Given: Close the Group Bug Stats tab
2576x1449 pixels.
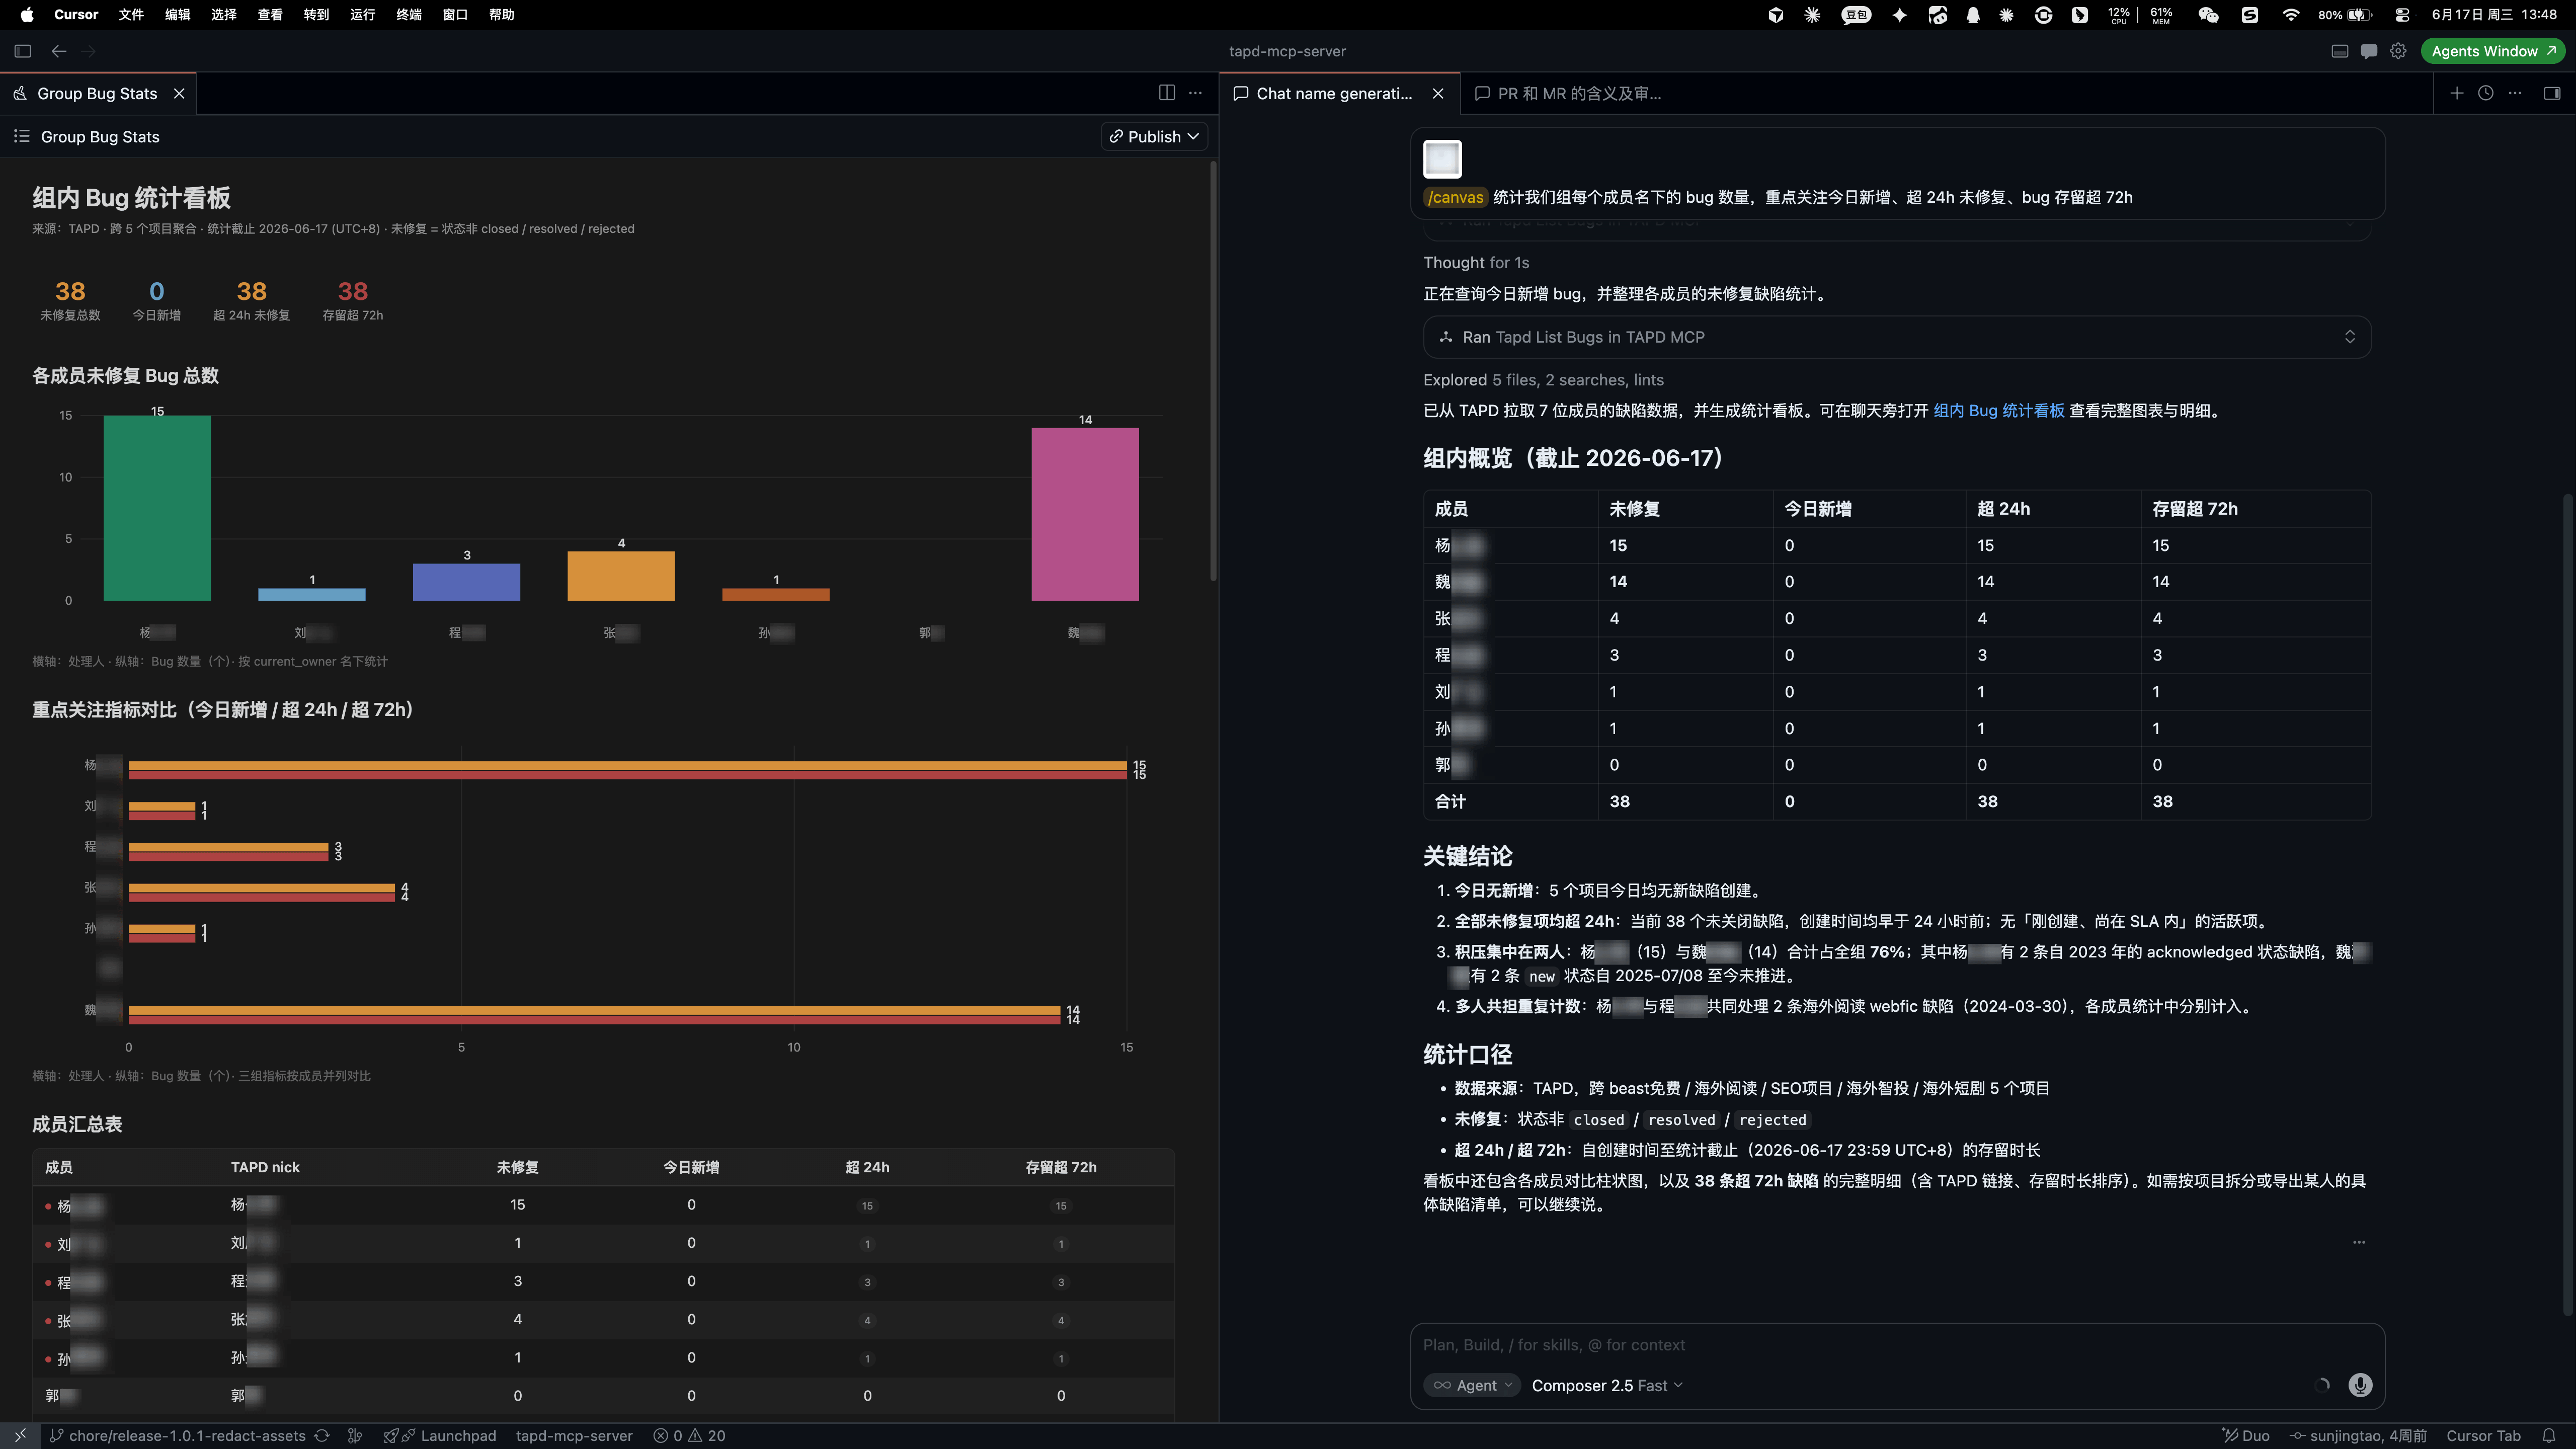Looking at the screenshot, I should click(179, 93).
